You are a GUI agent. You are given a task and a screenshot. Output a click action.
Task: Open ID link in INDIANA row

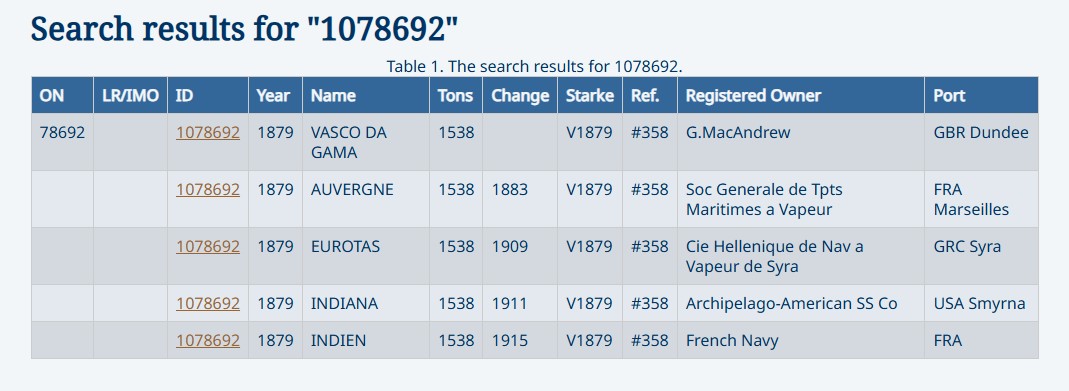[x=208, y=303]
